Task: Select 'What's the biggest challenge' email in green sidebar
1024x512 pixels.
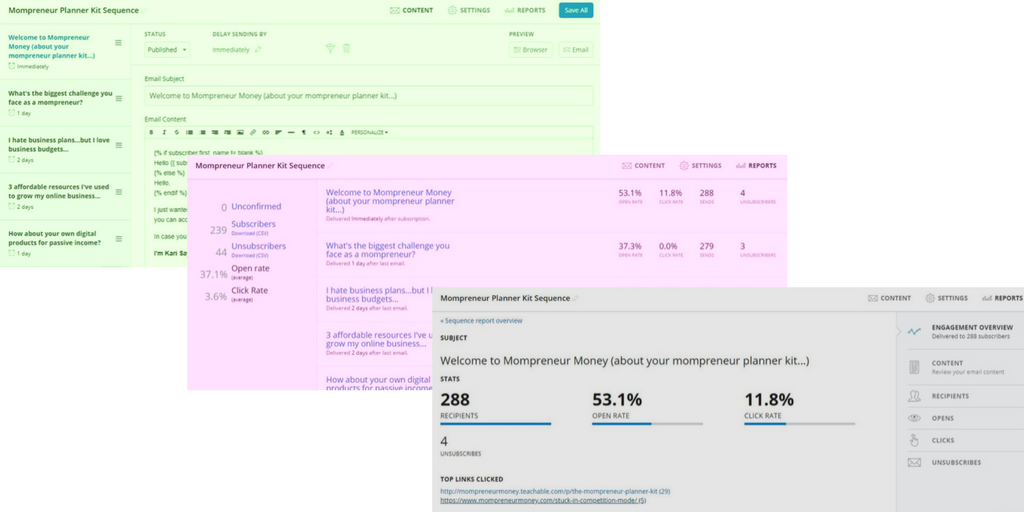Action: [x=60, y=97]
